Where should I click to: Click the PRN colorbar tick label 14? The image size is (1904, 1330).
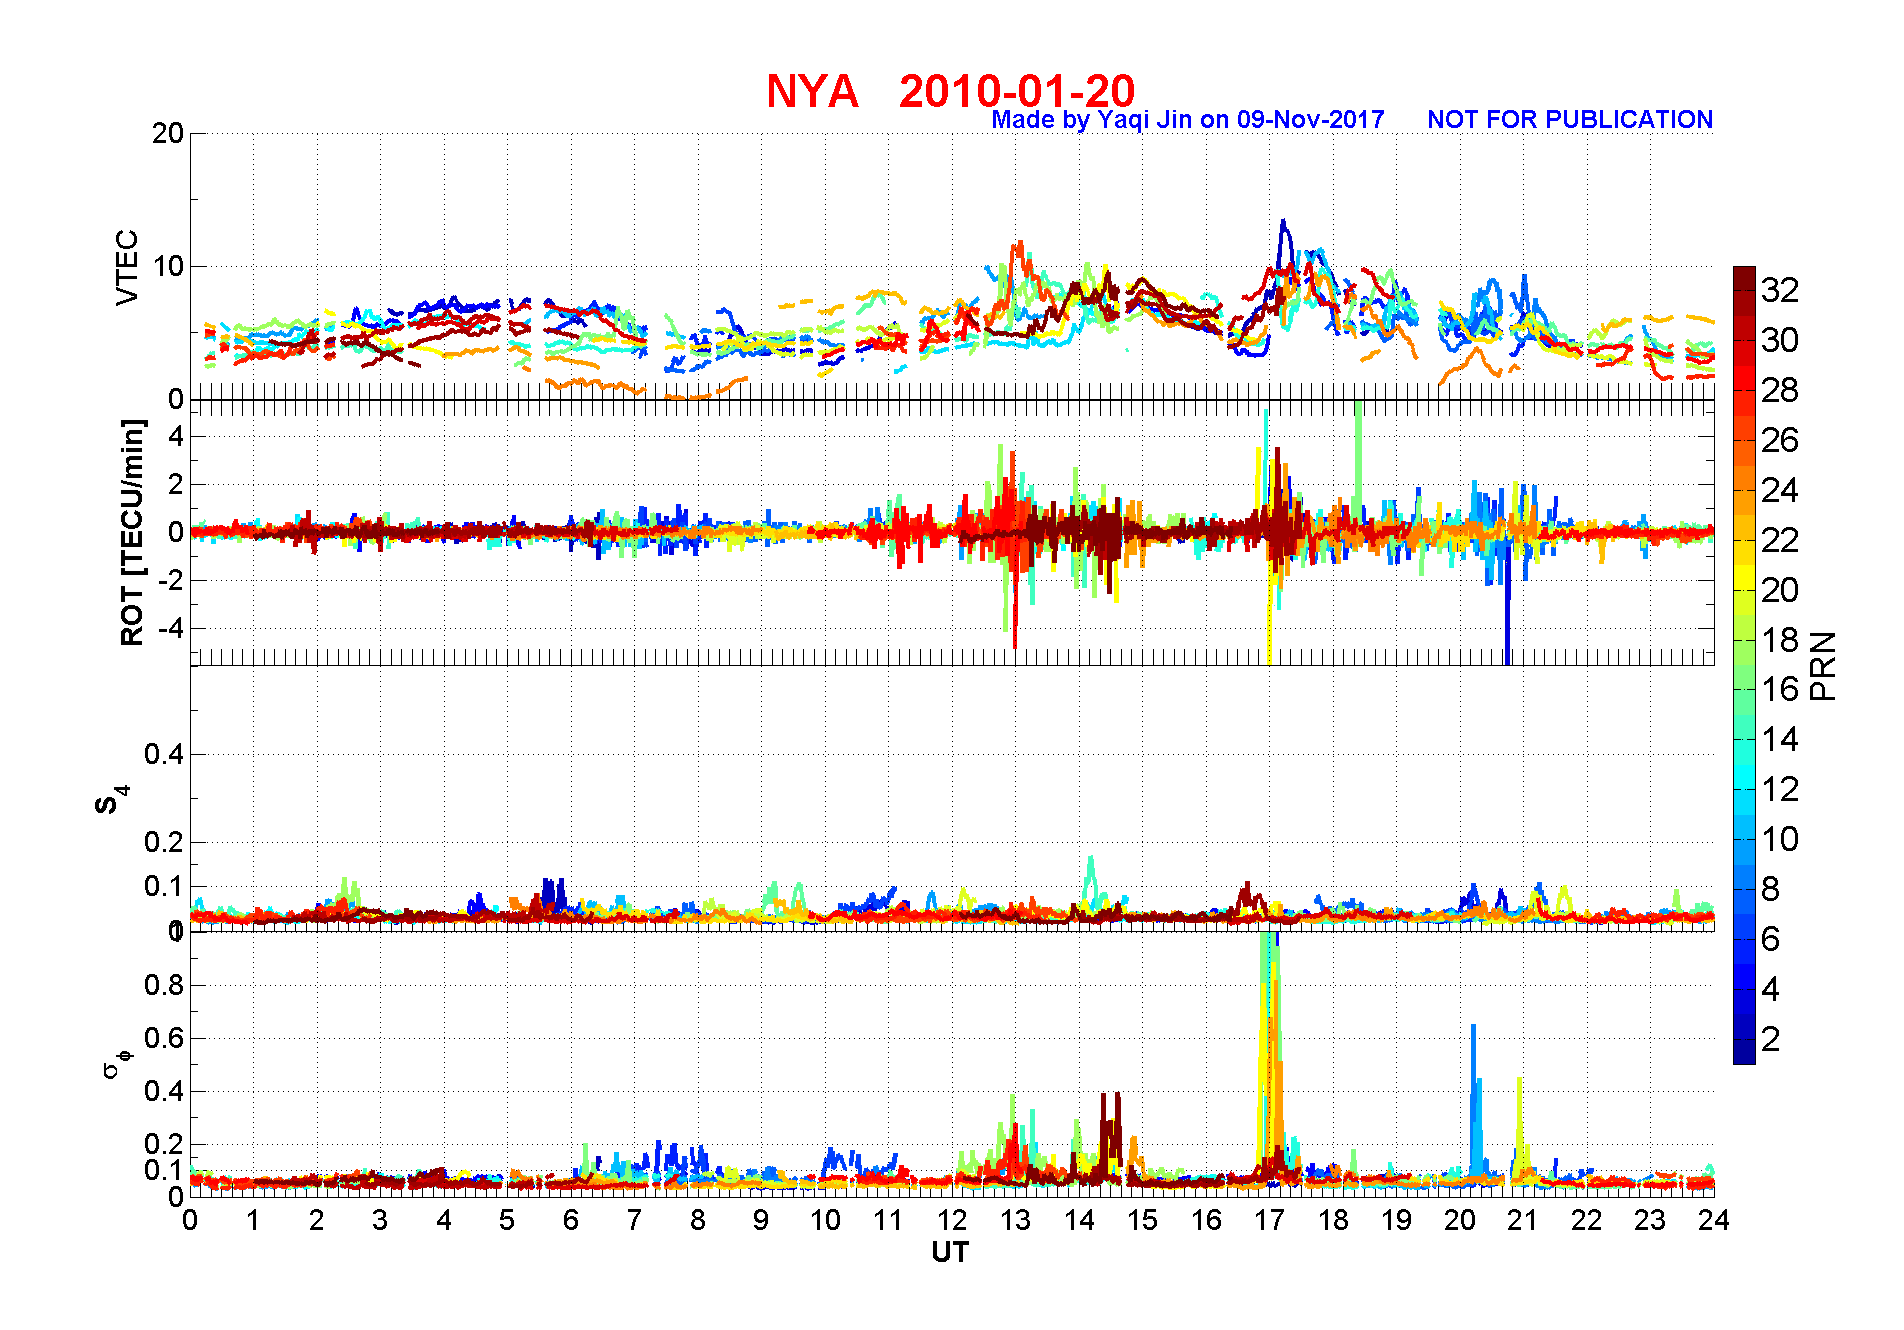(1780, 739)
